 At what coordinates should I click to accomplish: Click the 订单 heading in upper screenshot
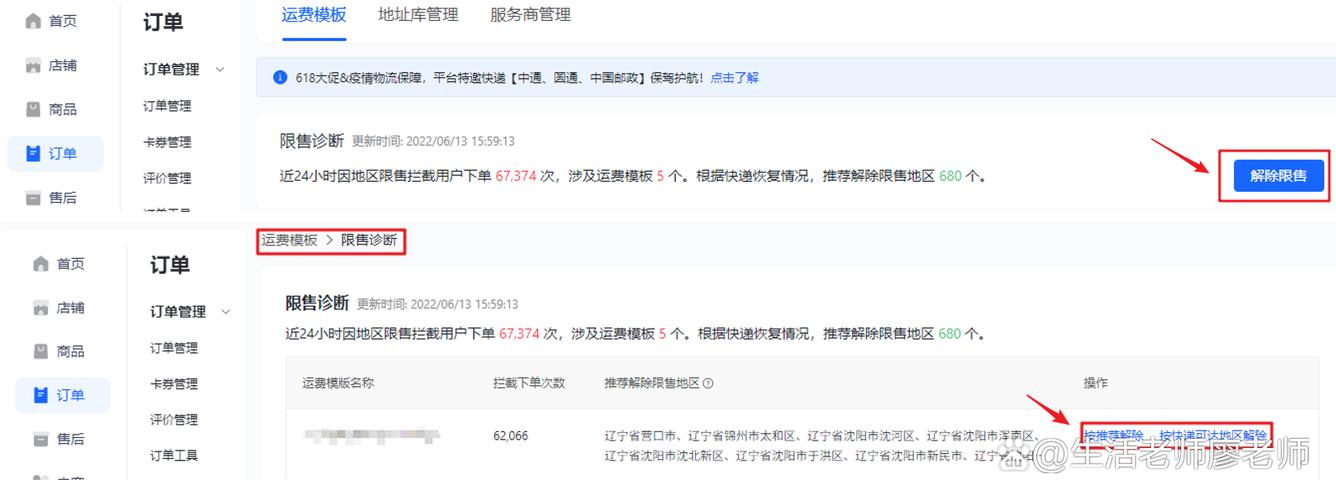[163, 22]
